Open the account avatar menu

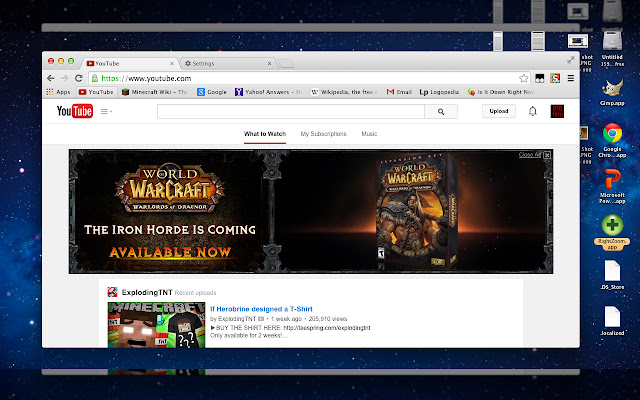[557, 111]
